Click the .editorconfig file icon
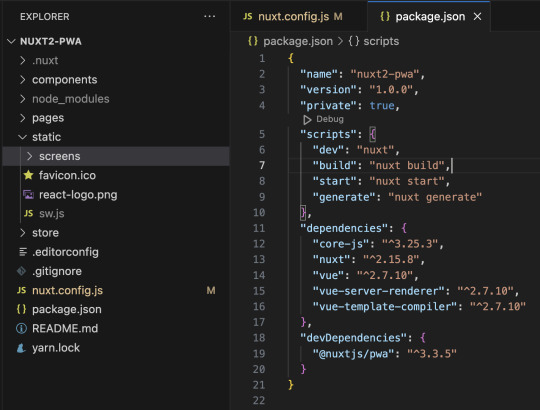This screenshot has width=540, height=410. pyautogui.click(x=23, y=252)
